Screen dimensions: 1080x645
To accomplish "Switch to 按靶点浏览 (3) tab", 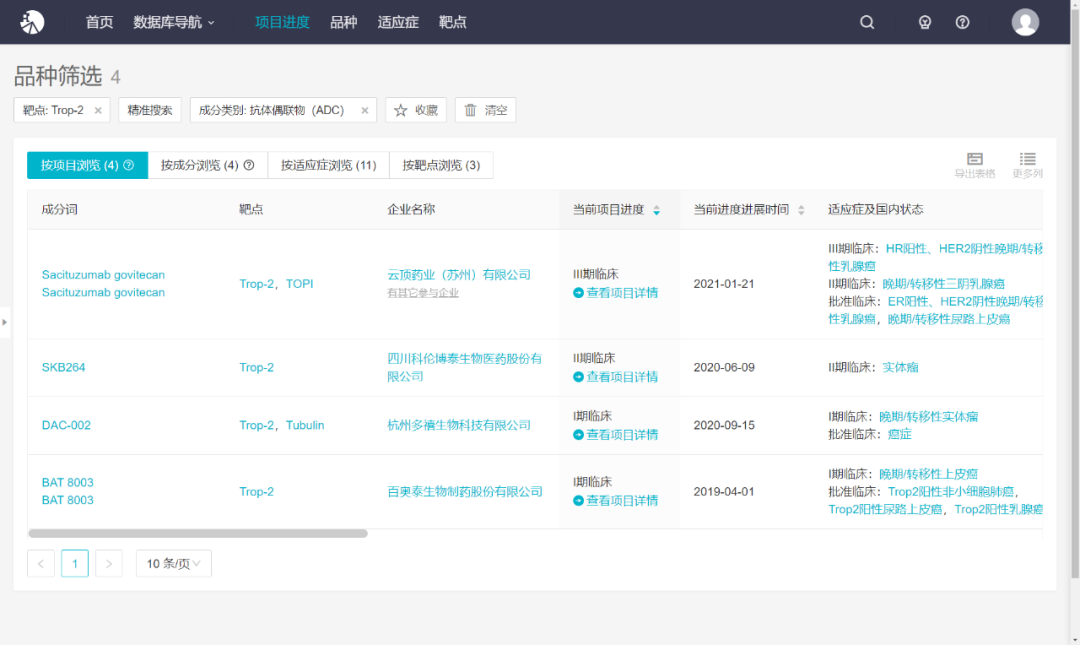I will point(442,165).
